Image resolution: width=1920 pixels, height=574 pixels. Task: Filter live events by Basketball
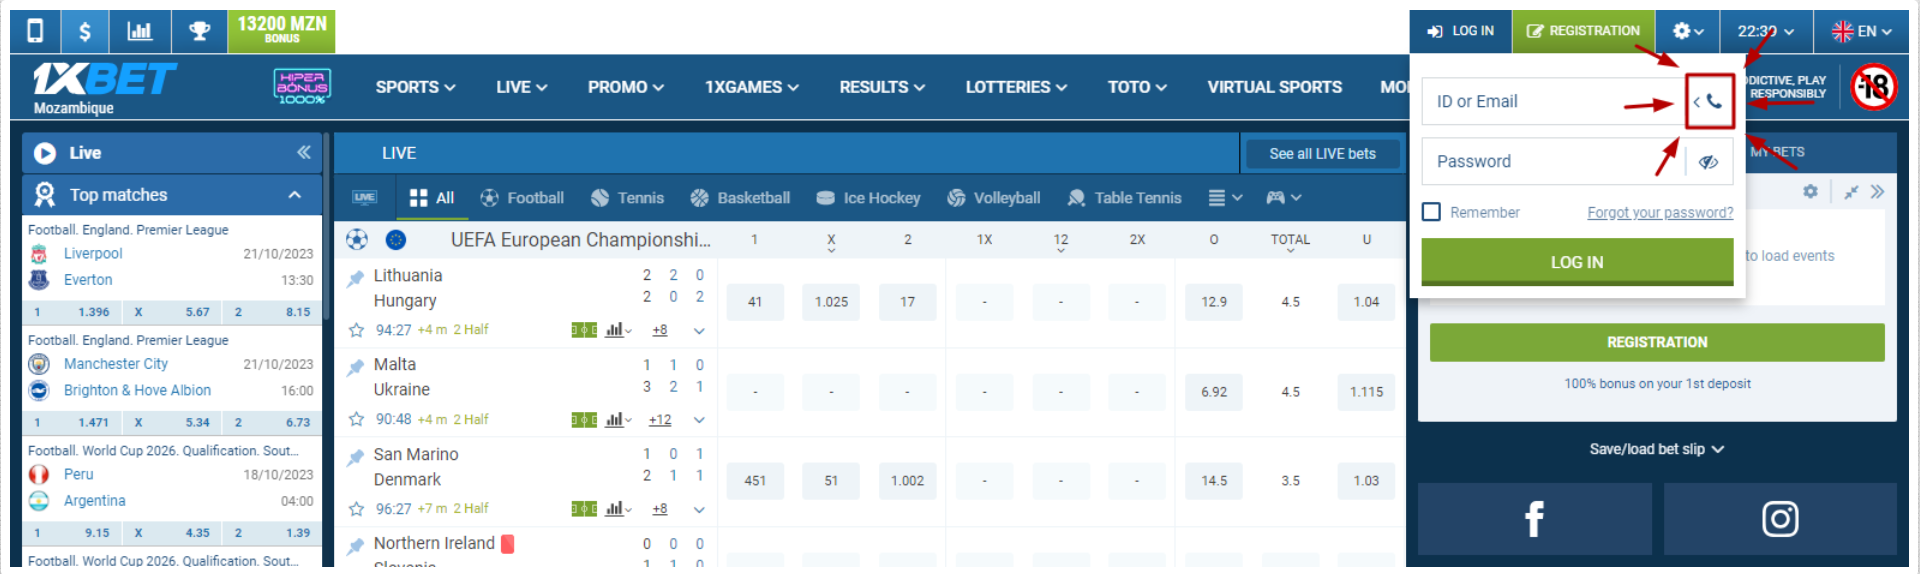(740, 198)
